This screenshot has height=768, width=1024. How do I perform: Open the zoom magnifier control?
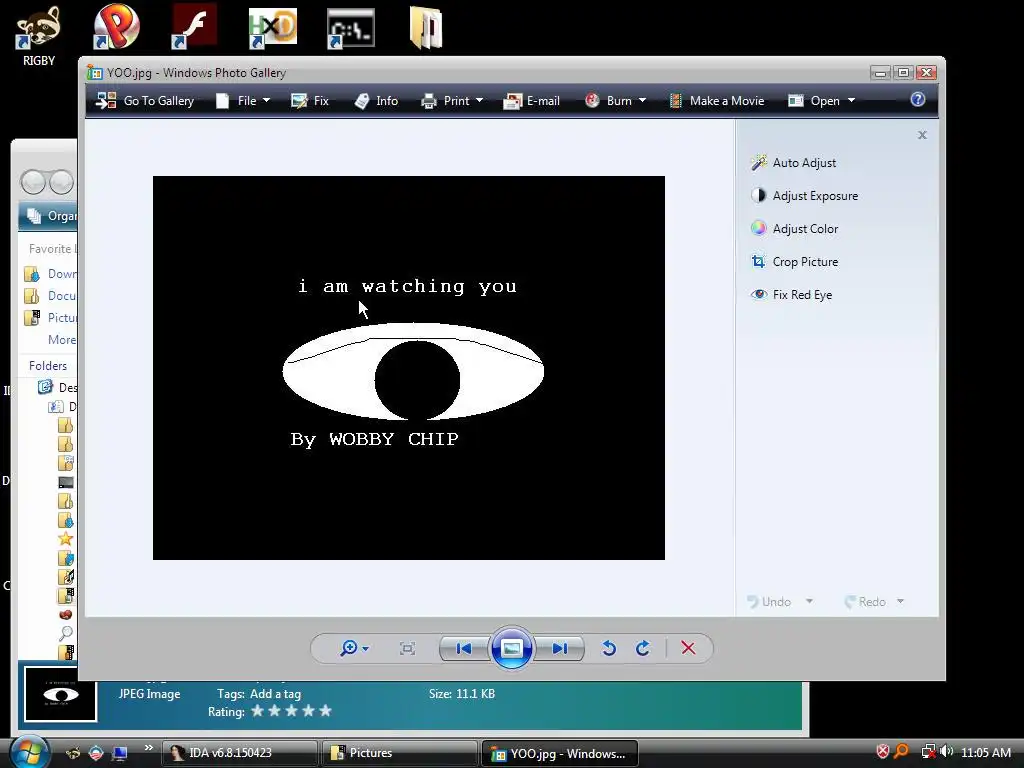354,648
